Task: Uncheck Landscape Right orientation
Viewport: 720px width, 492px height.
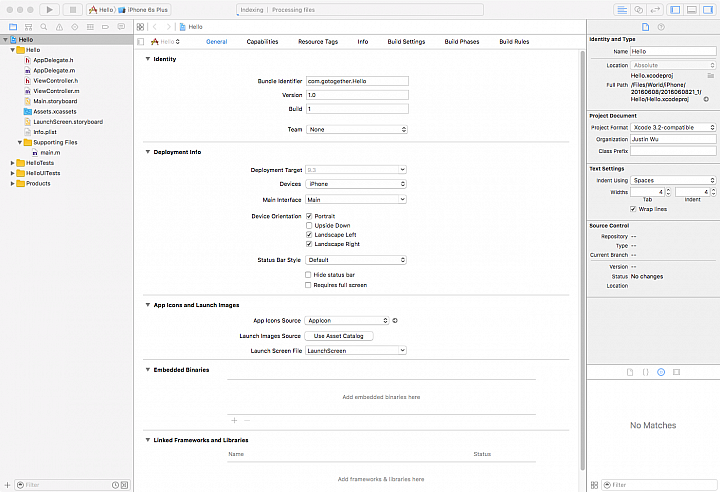Action: click(309, 244)
